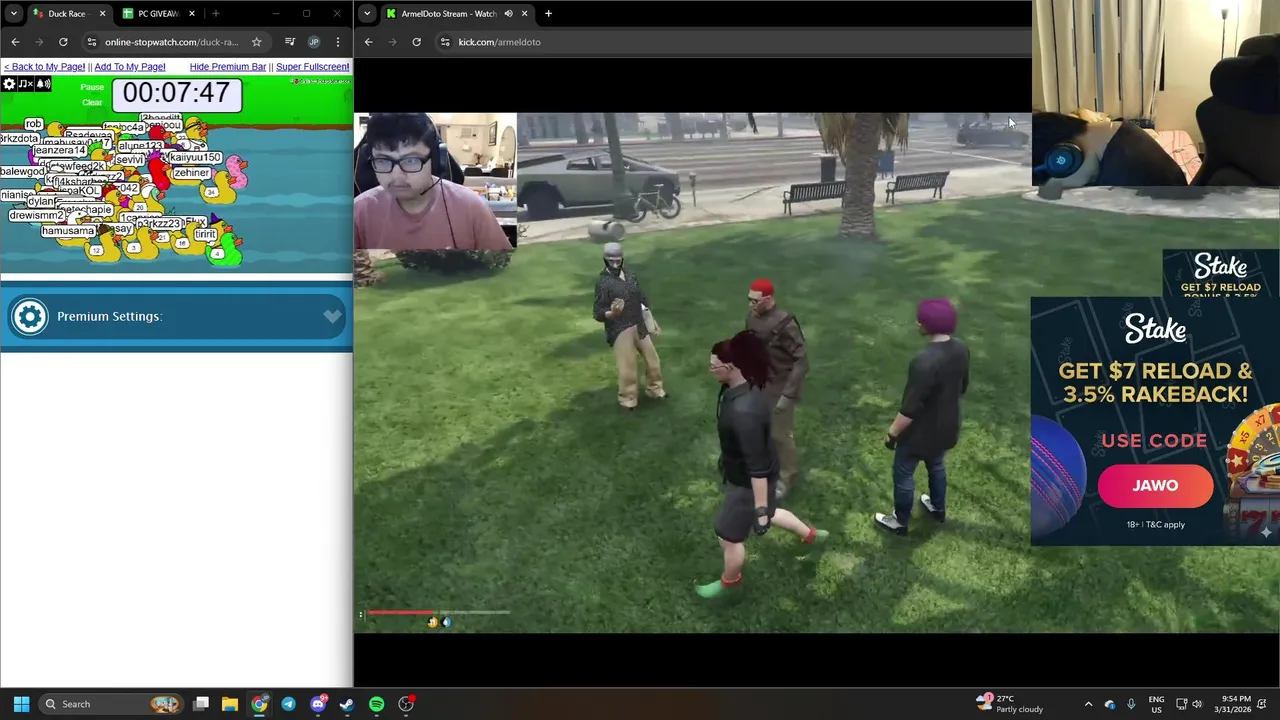The width and height of the screenshot is (1280, 720).
Task: Open tab search dropdown in the Kick window
Action: click(x=367, y=14)
